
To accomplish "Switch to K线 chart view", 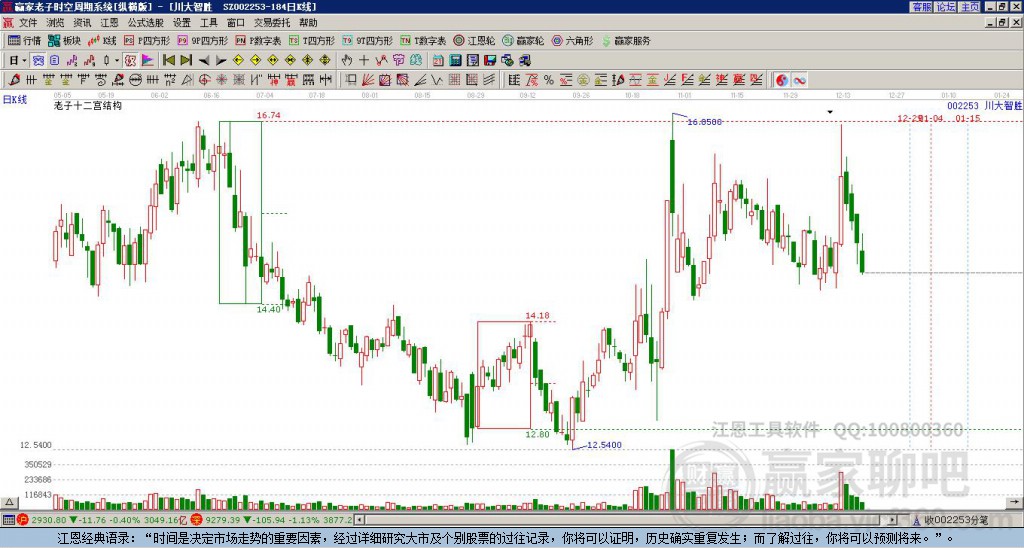I will 102,41.
